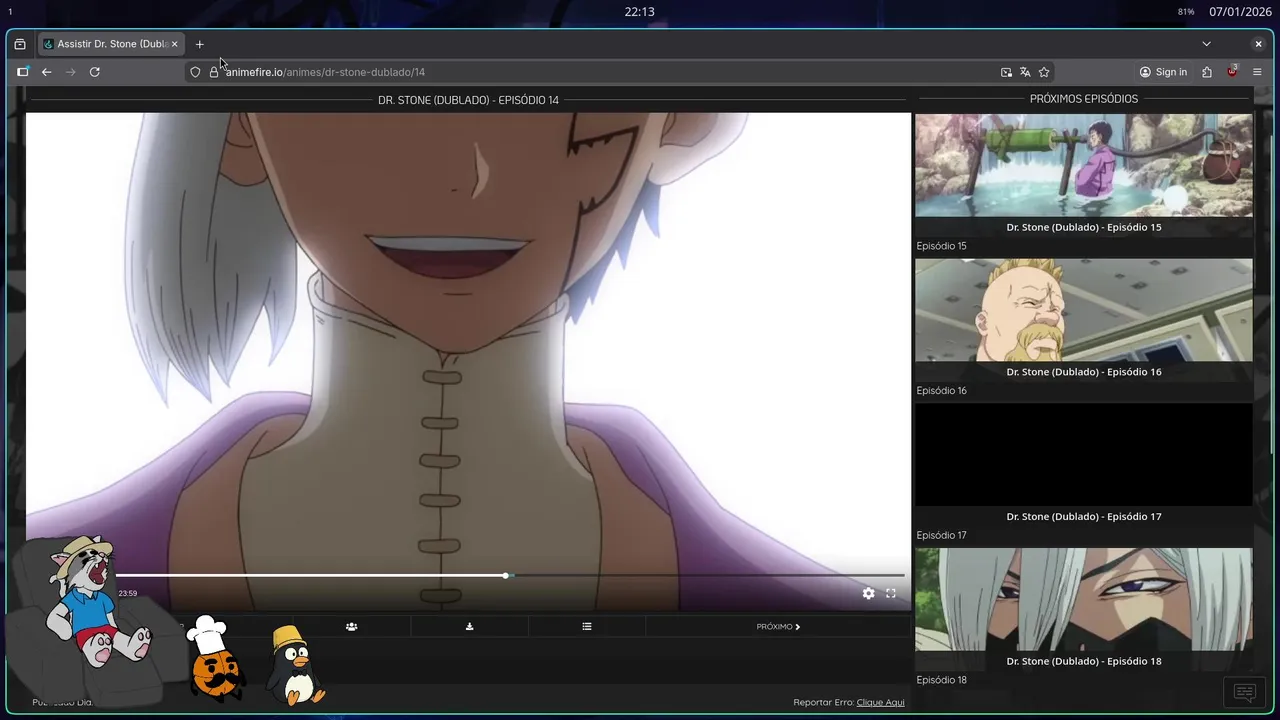Bookmark this page with the star
The height and width of the screenshot is (720, 1280).
[1044, 72]
